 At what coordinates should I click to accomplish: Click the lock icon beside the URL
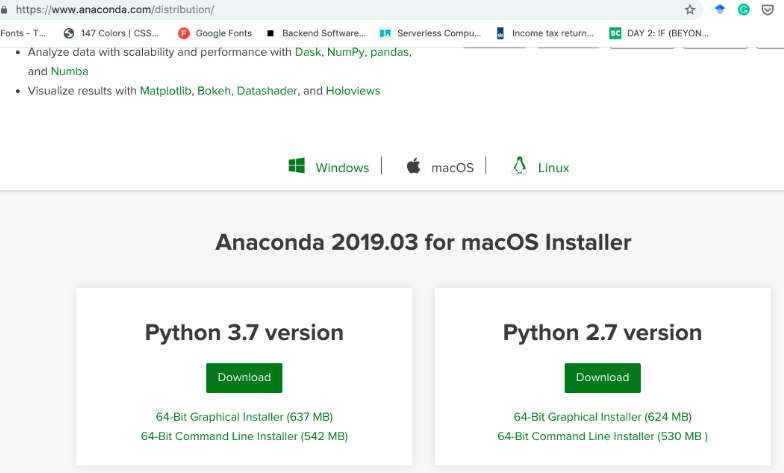pyautogui.click(x=4, y=10)
